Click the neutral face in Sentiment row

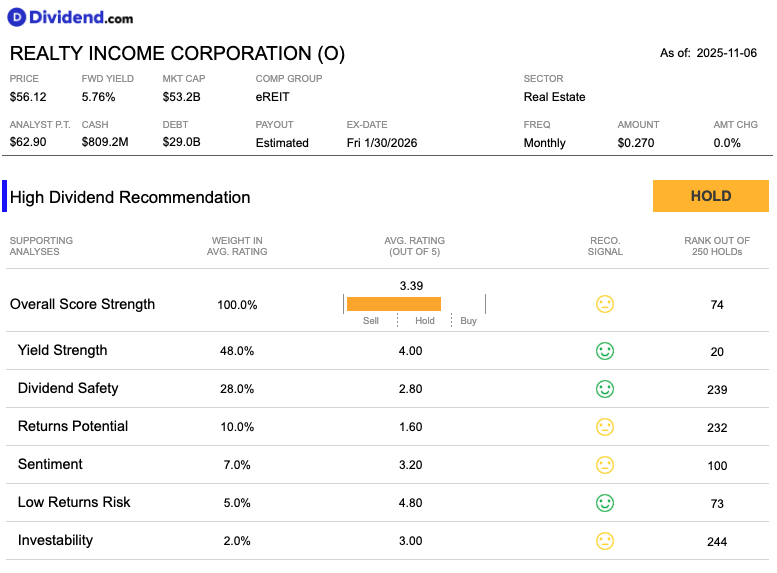coord(605,465)
